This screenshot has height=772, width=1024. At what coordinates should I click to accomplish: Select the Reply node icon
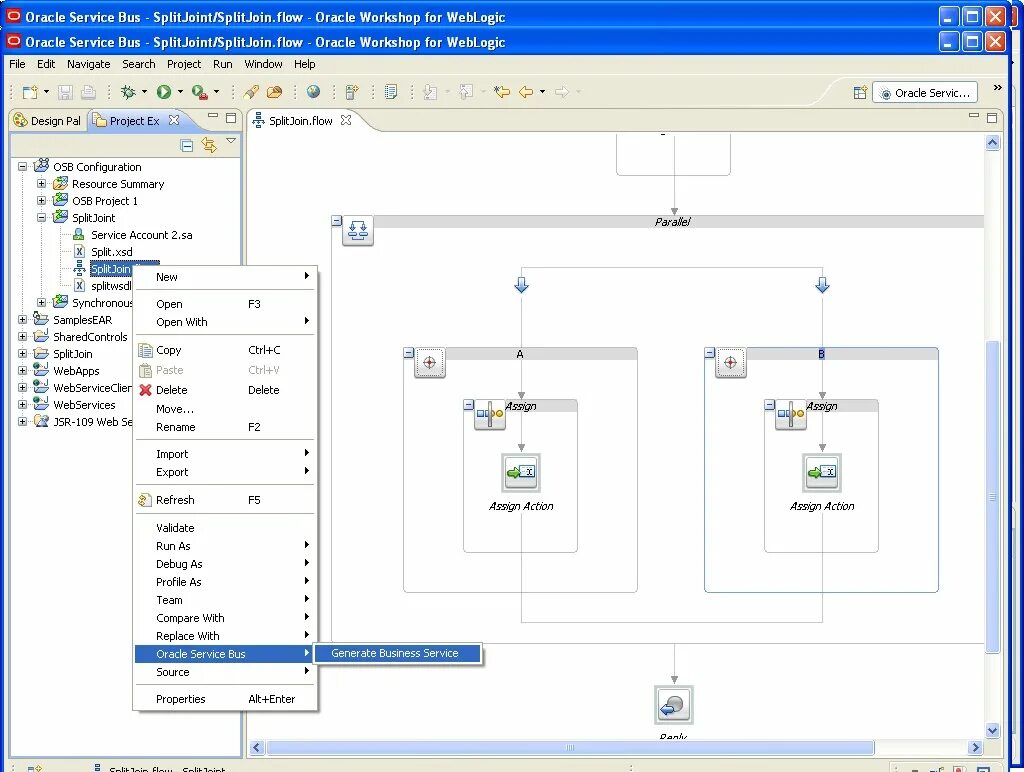click(674, 705)
